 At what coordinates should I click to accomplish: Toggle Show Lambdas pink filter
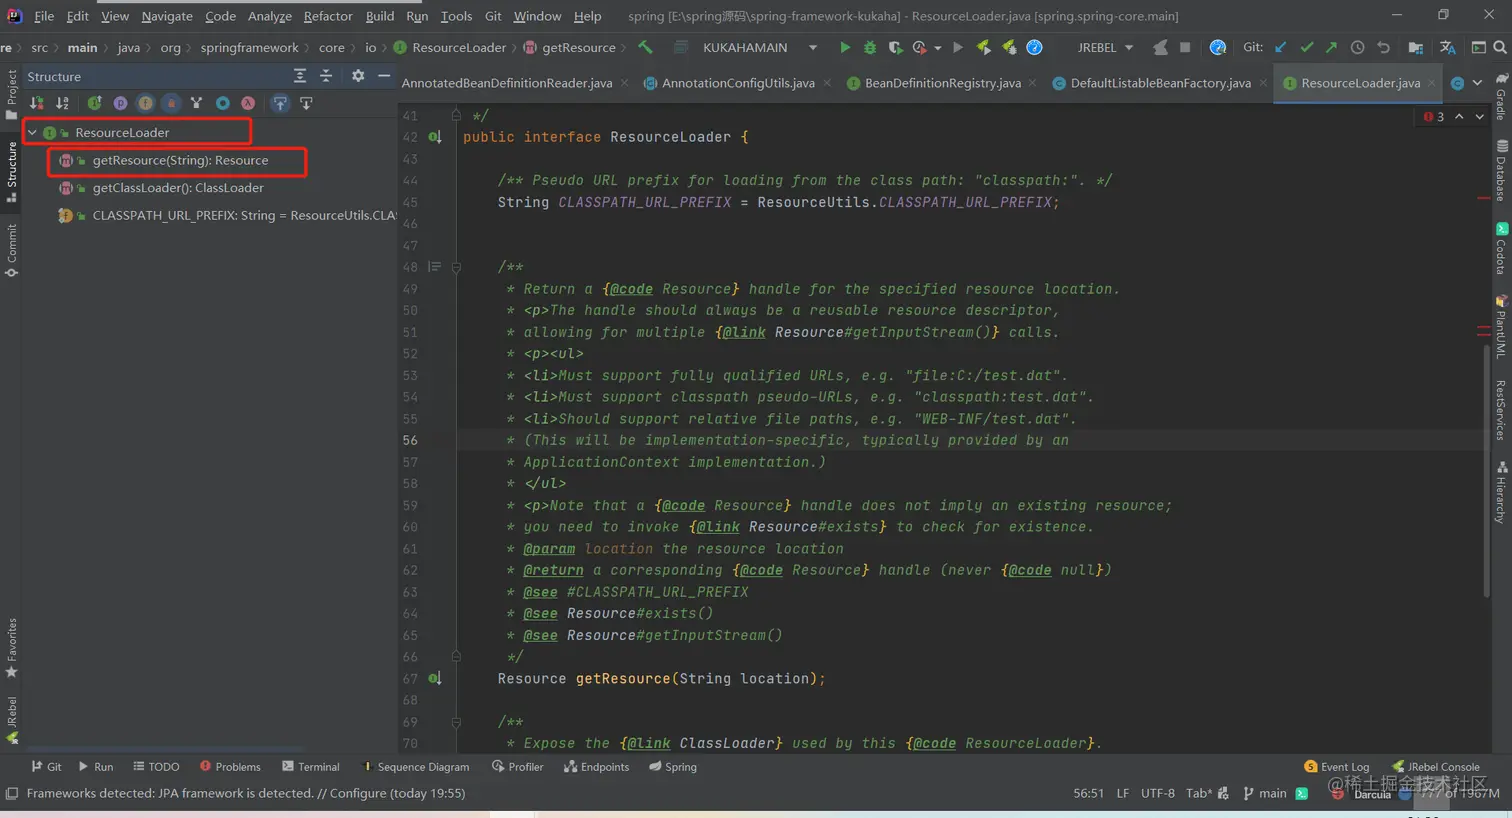(247, 103)
